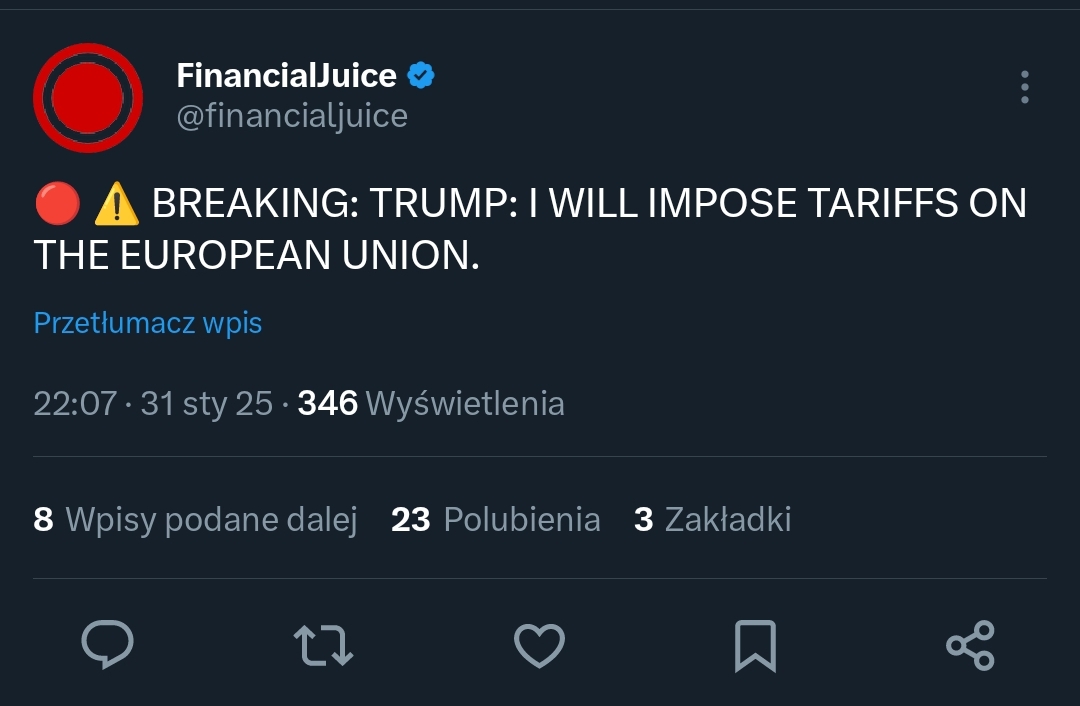Click the red circle emoji in the post
This screenshot has height=706, width=1080.
pyautogui.click(x=57, y=205)
